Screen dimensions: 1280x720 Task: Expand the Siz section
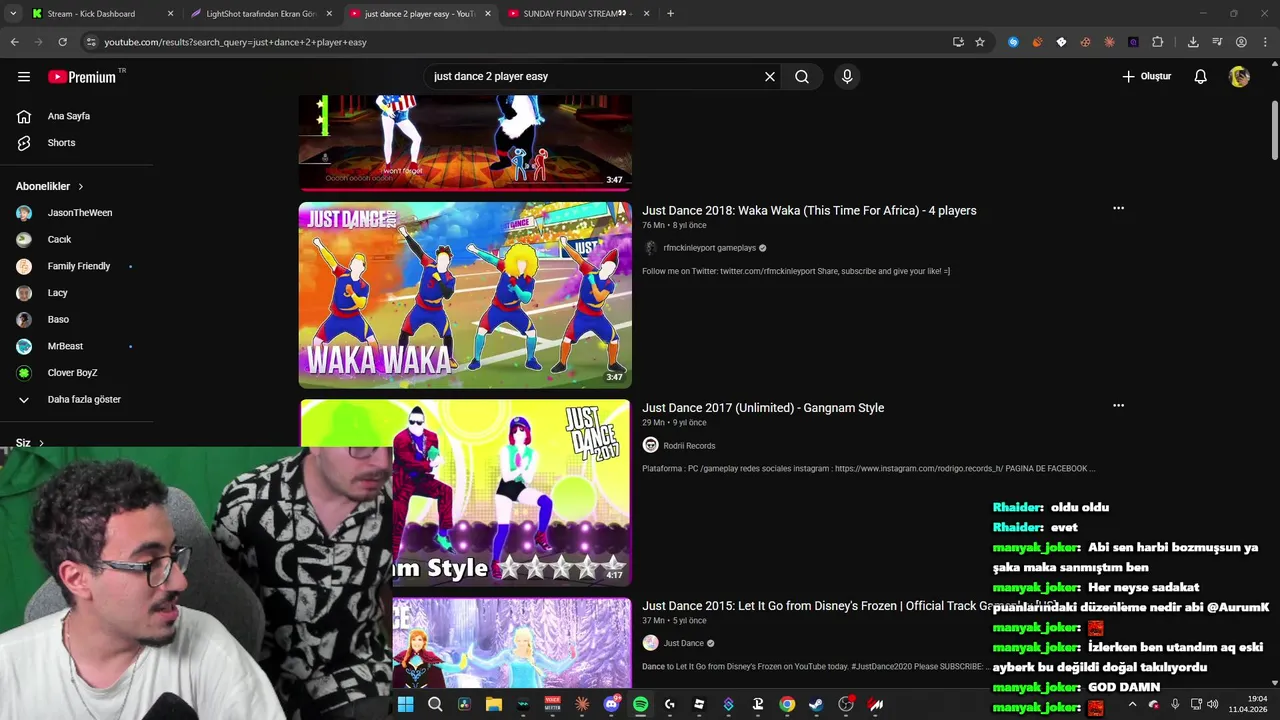[x=30, y=443]
